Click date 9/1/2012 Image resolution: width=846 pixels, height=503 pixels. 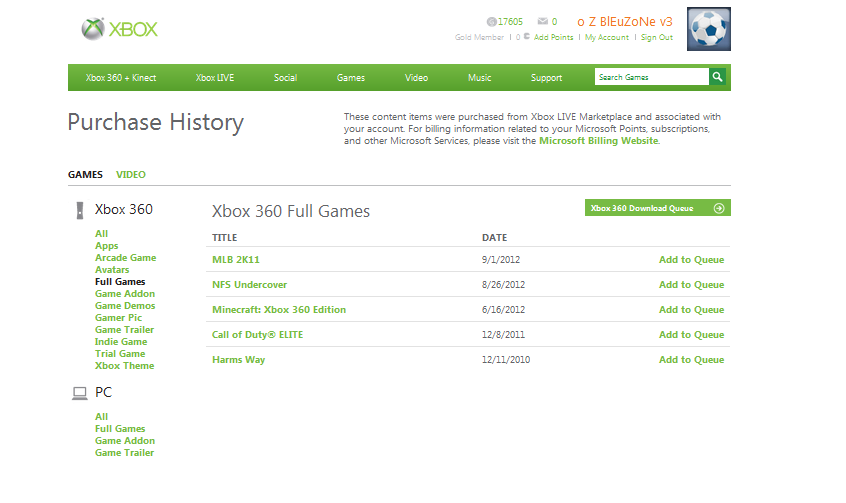tap(501, 260)
